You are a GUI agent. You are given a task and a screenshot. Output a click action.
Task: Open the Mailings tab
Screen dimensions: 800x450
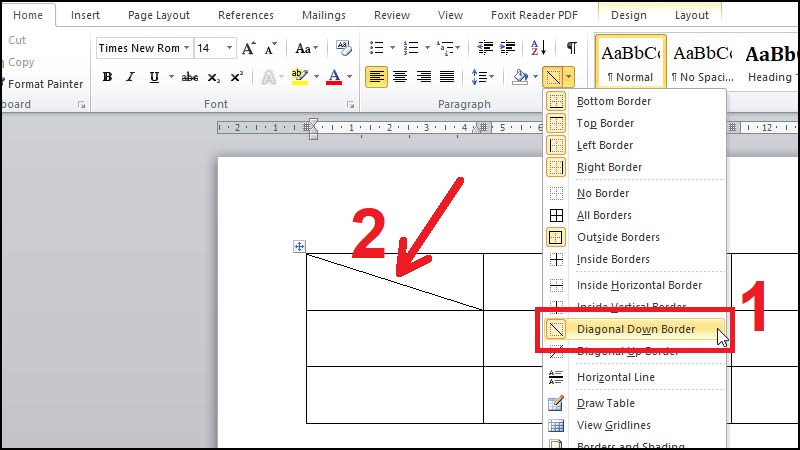[x=323, y=15]
